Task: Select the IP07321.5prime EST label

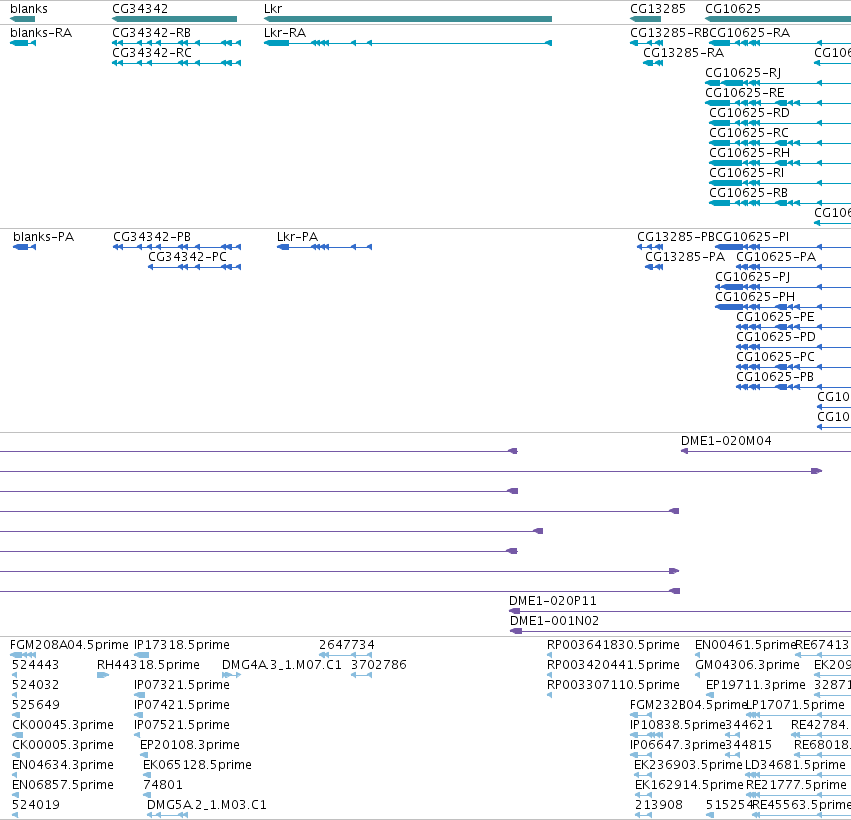Action: point(182,685)
